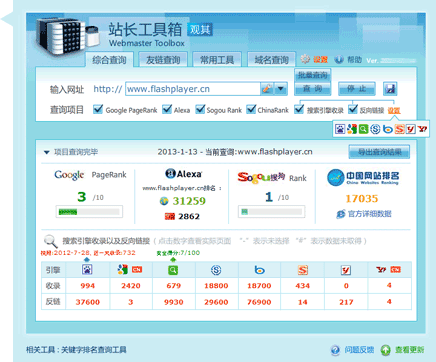Click green search engine icon in table header

[173, 270]
